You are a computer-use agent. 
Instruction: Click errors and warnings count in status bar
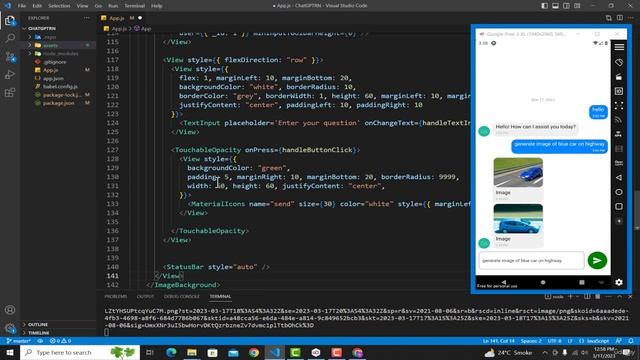60,341
